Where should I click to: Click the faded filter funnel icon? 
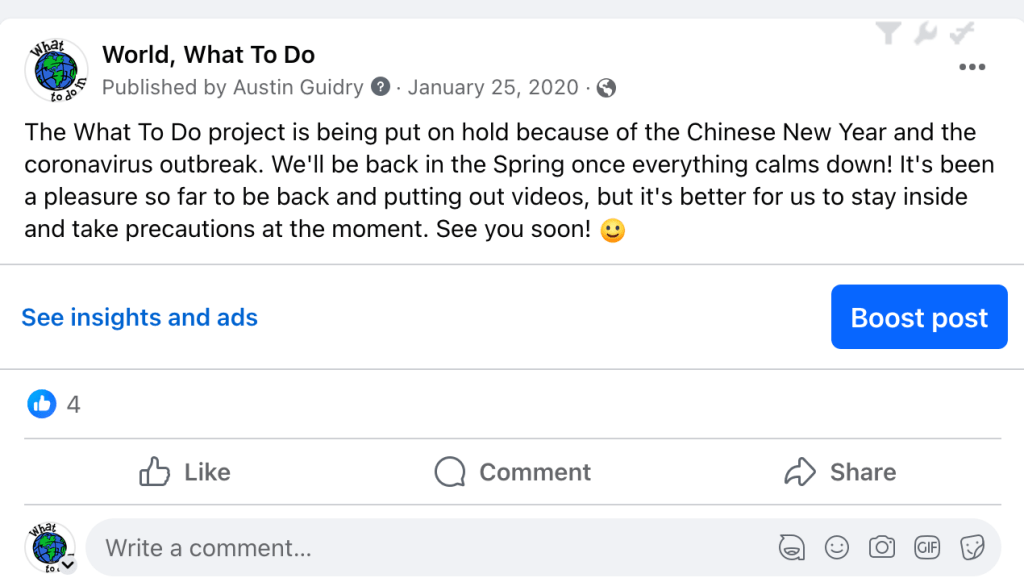tap(888, 35)
